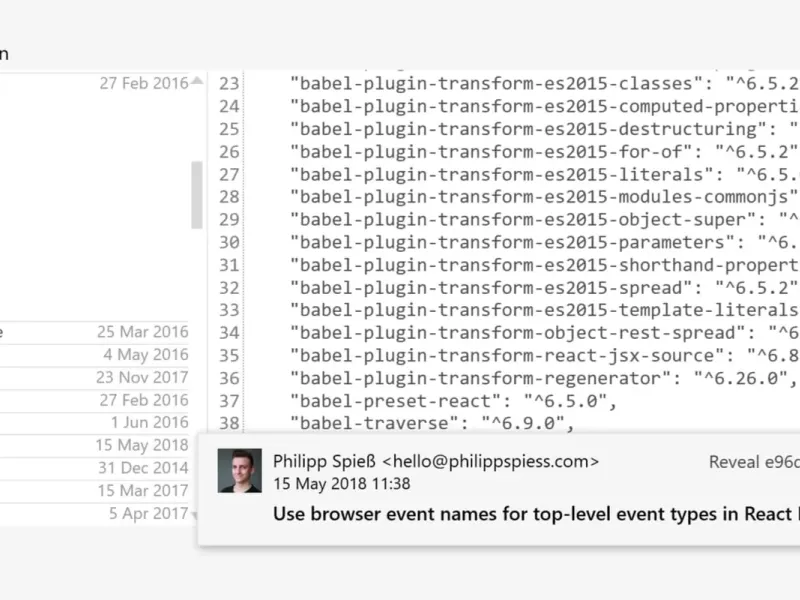This screenshot has height=600, width=800.
Task: Click the babel-preset-react code line
Action: (x=454, y=401)
